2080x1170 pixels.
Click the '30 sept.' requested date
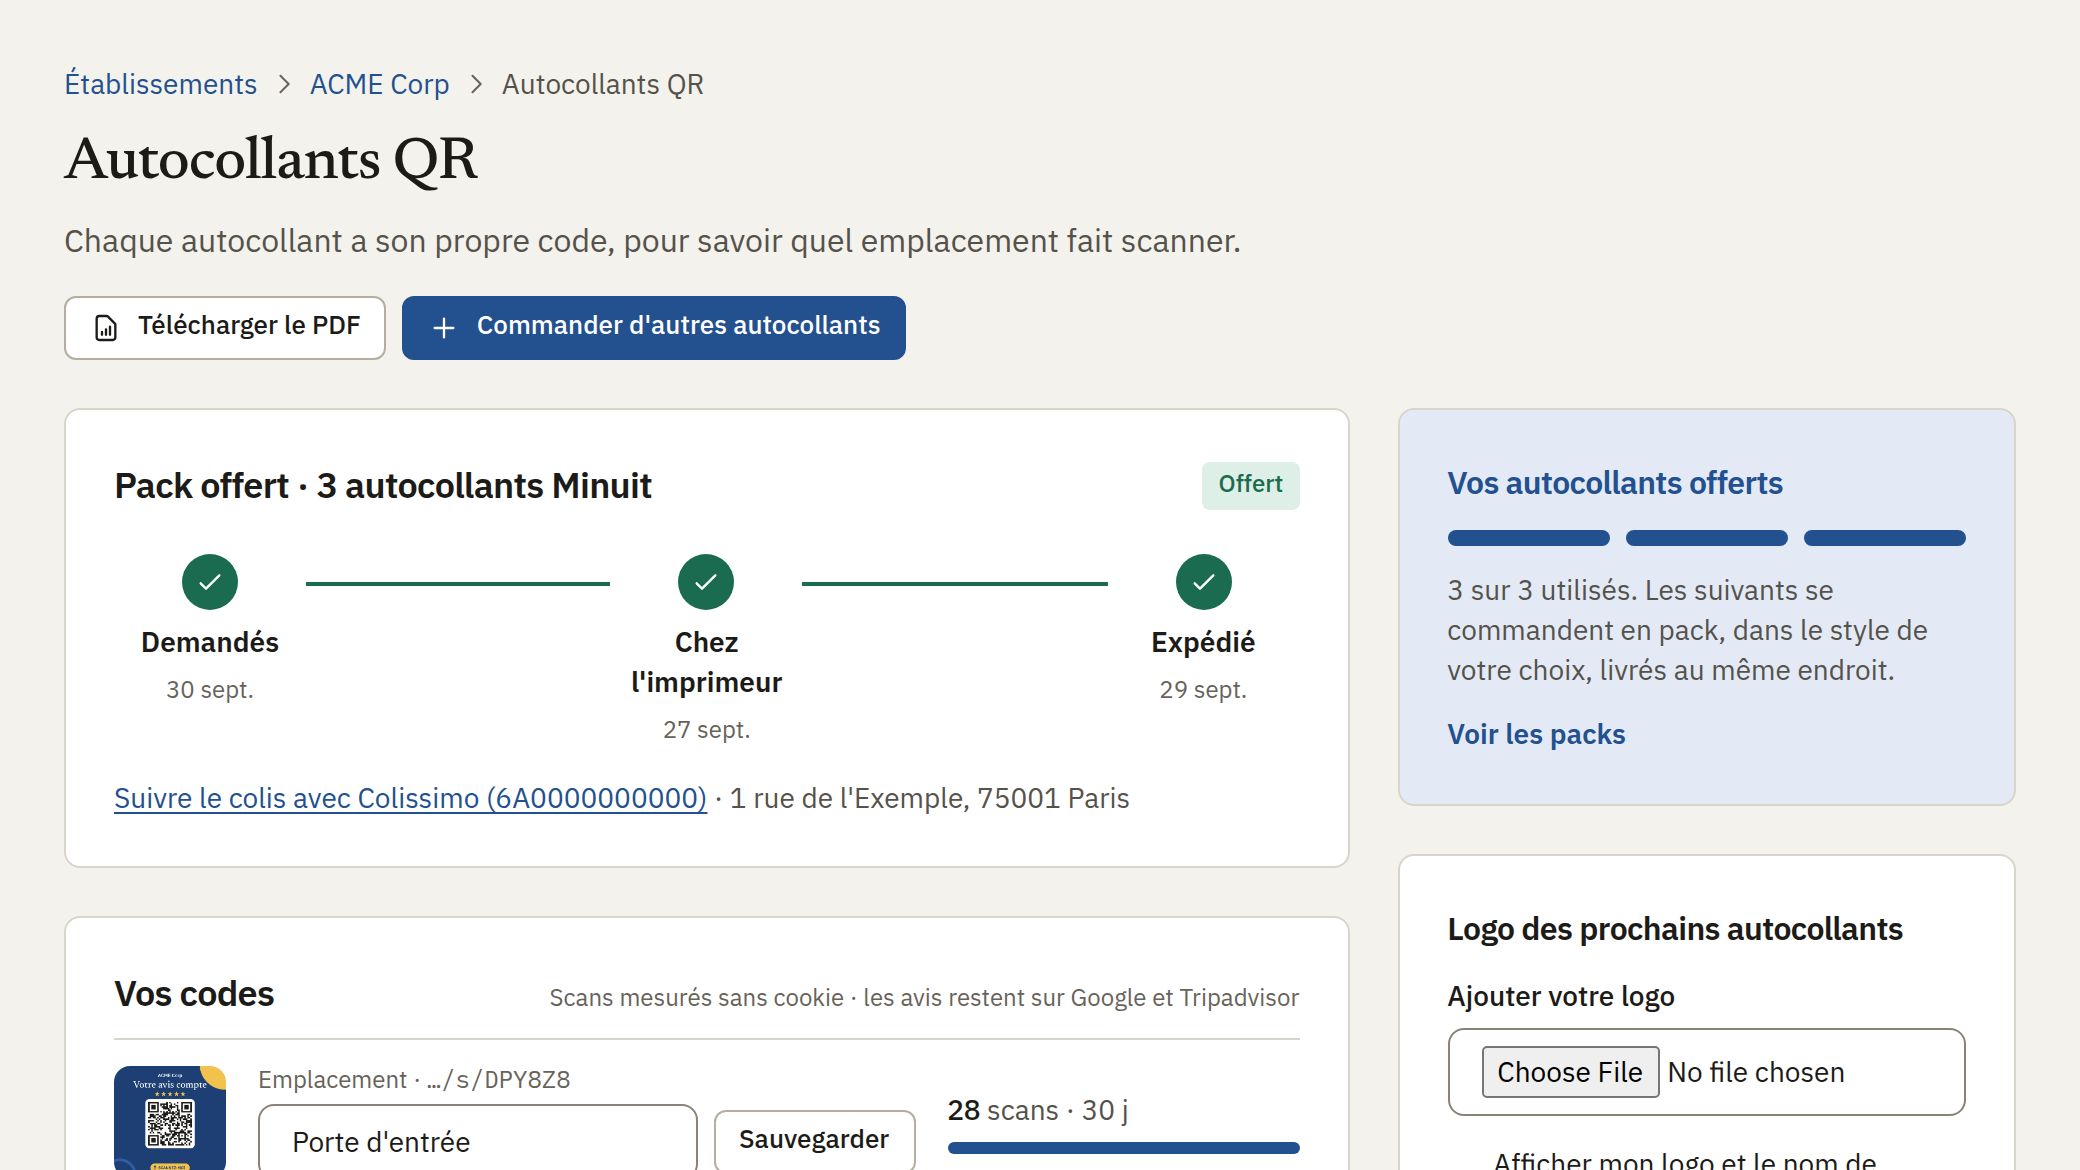[210, 690]
